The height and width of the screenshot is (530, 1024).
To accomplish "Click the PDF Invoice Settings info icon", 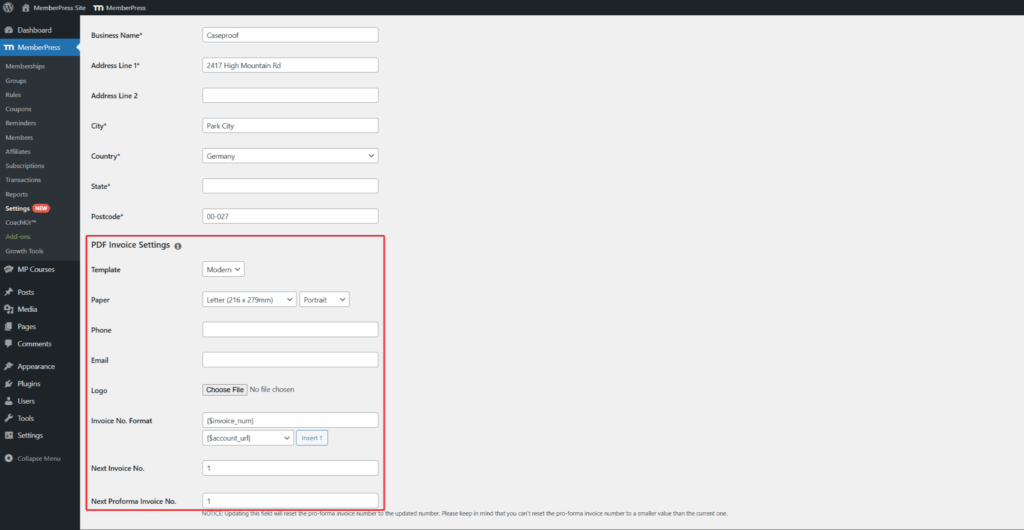I will pos(178,246).
